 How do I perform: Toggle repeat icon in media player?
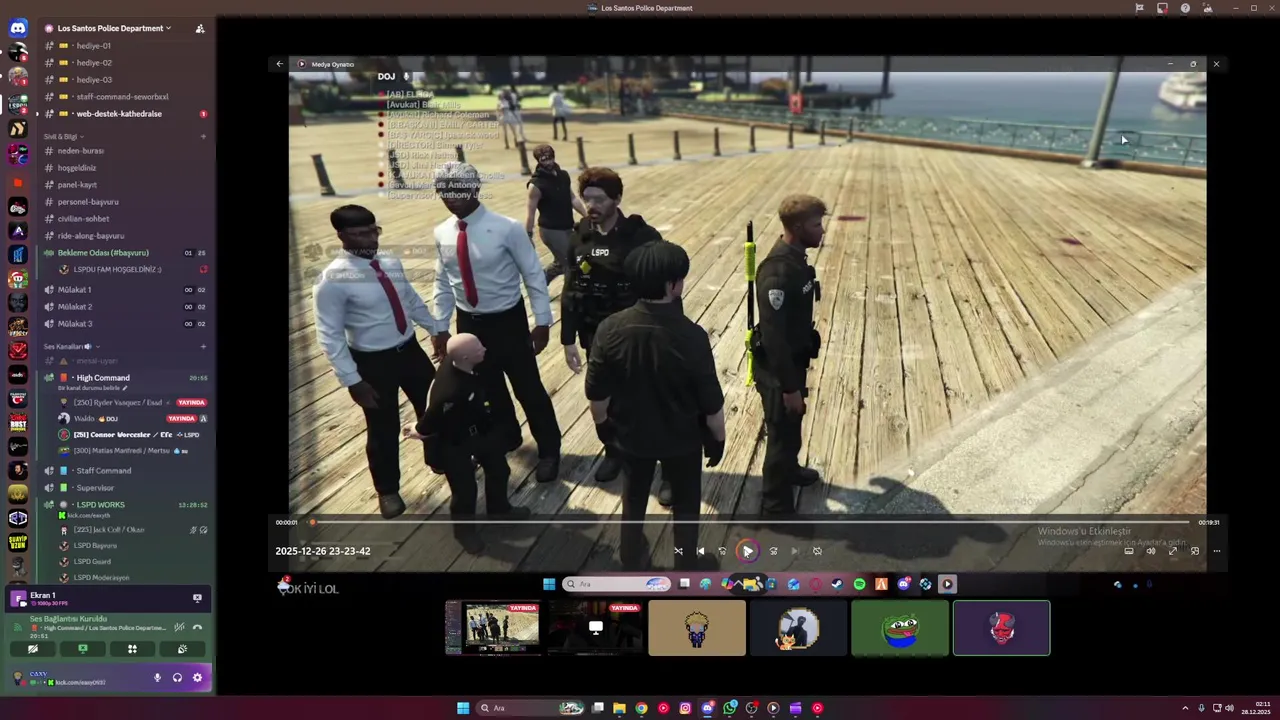point(817,551)
